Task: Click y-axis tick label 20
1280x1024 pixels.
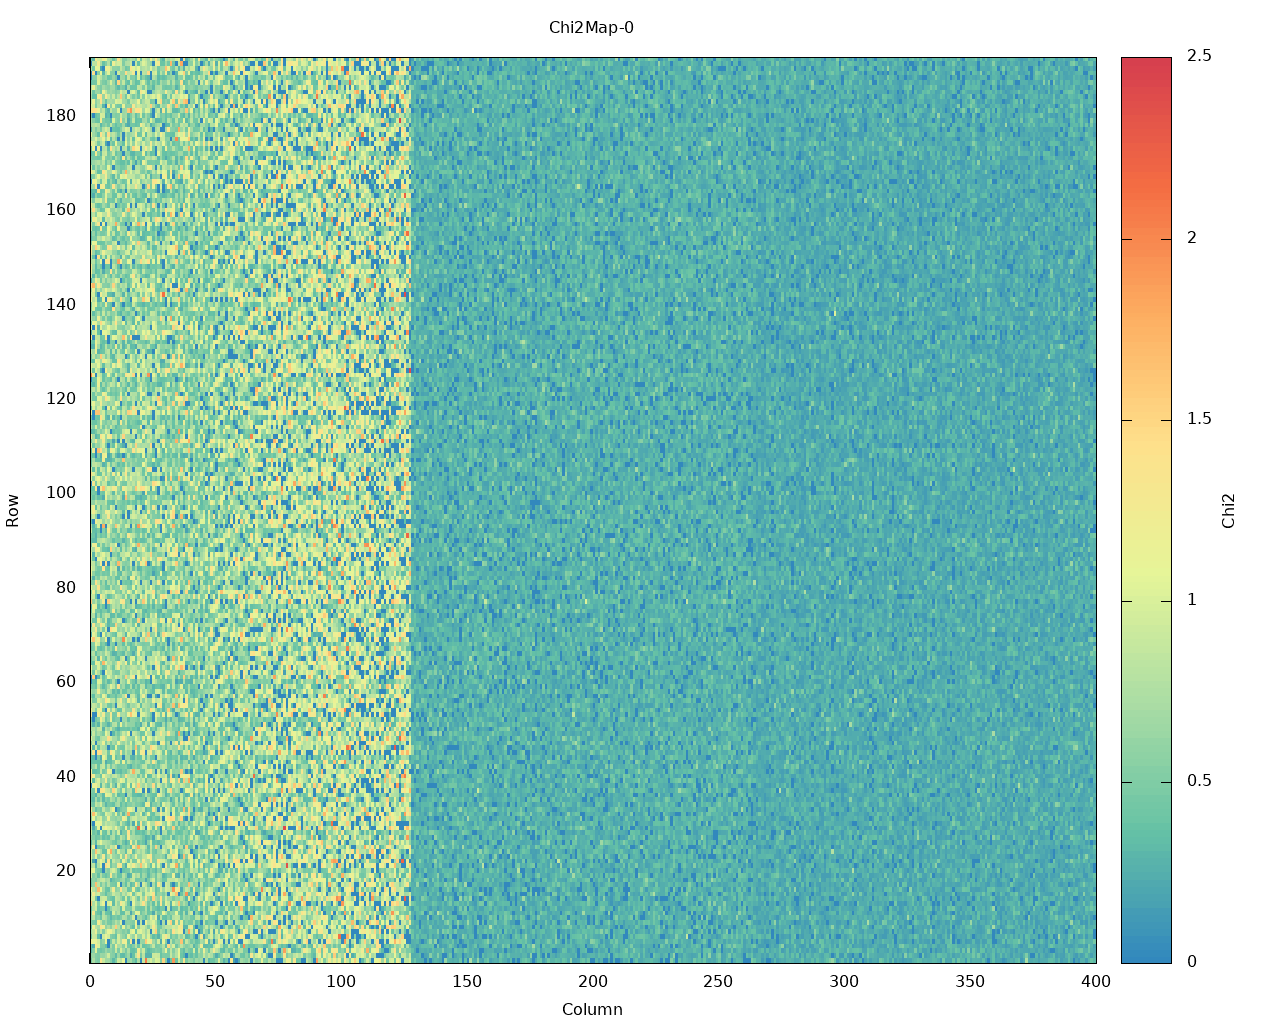Action: [x=65, y=871]
